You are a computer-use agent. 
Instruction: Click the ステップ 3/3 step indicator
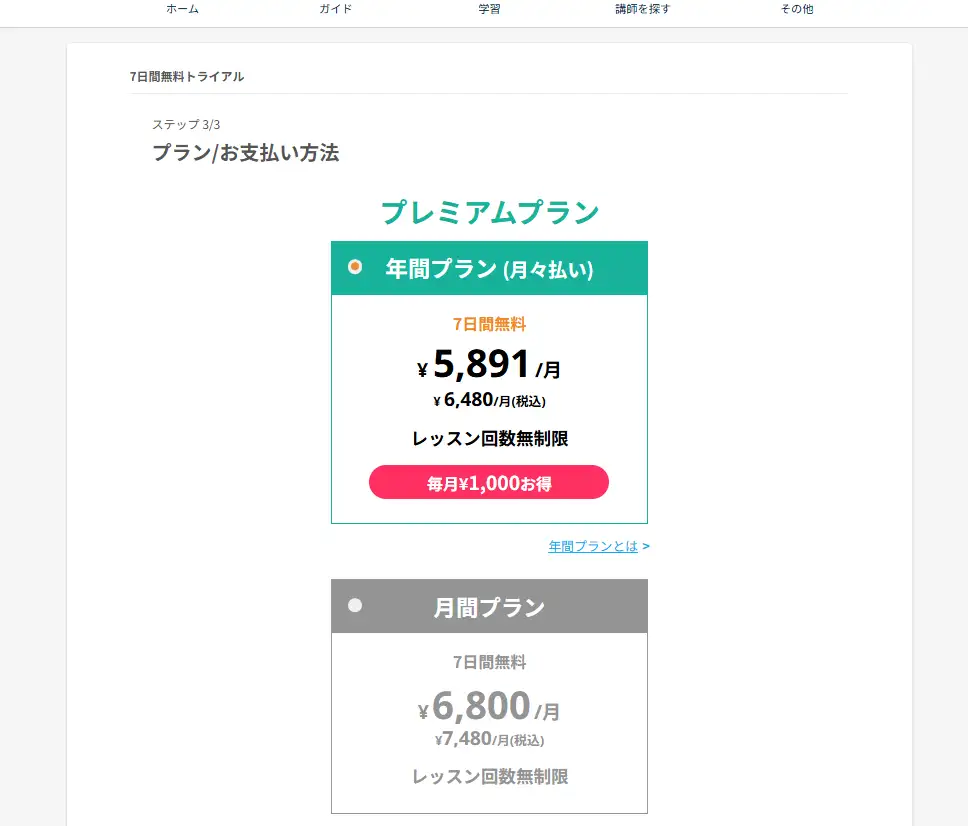tap(186, 125)
